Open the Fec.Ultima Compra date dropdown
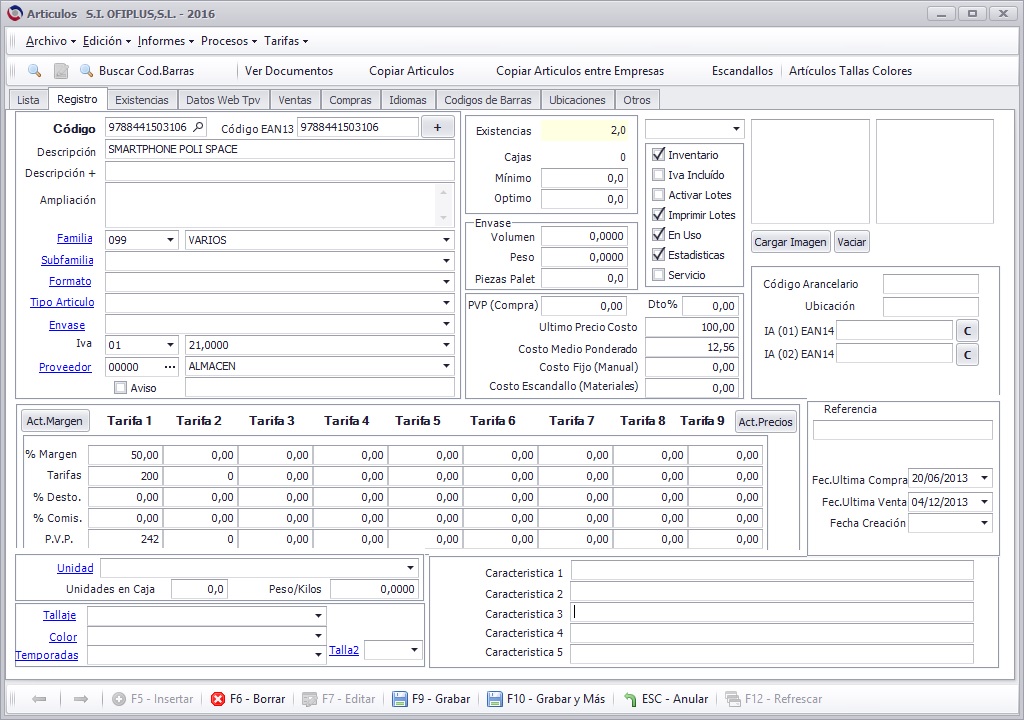1024x720 pixels. (984, 478)
